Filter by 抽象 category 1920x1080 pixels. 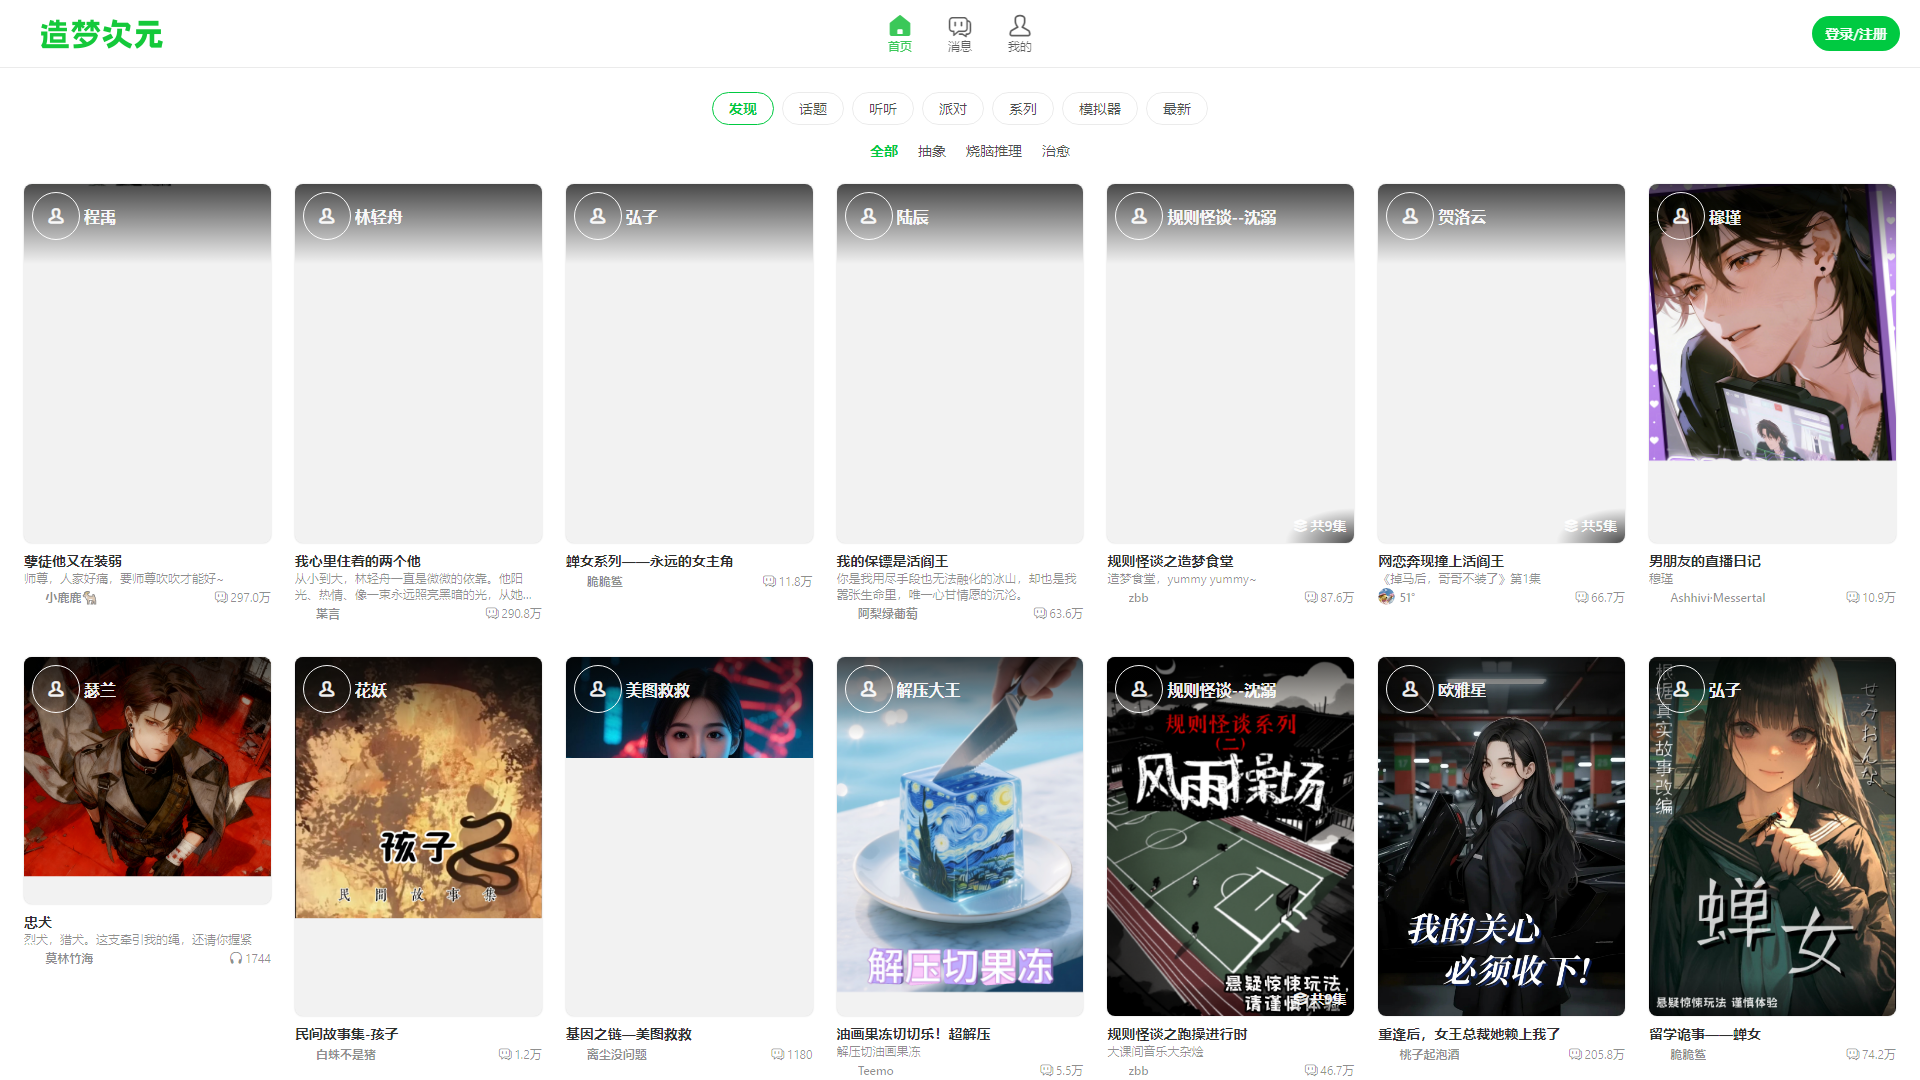931,151
